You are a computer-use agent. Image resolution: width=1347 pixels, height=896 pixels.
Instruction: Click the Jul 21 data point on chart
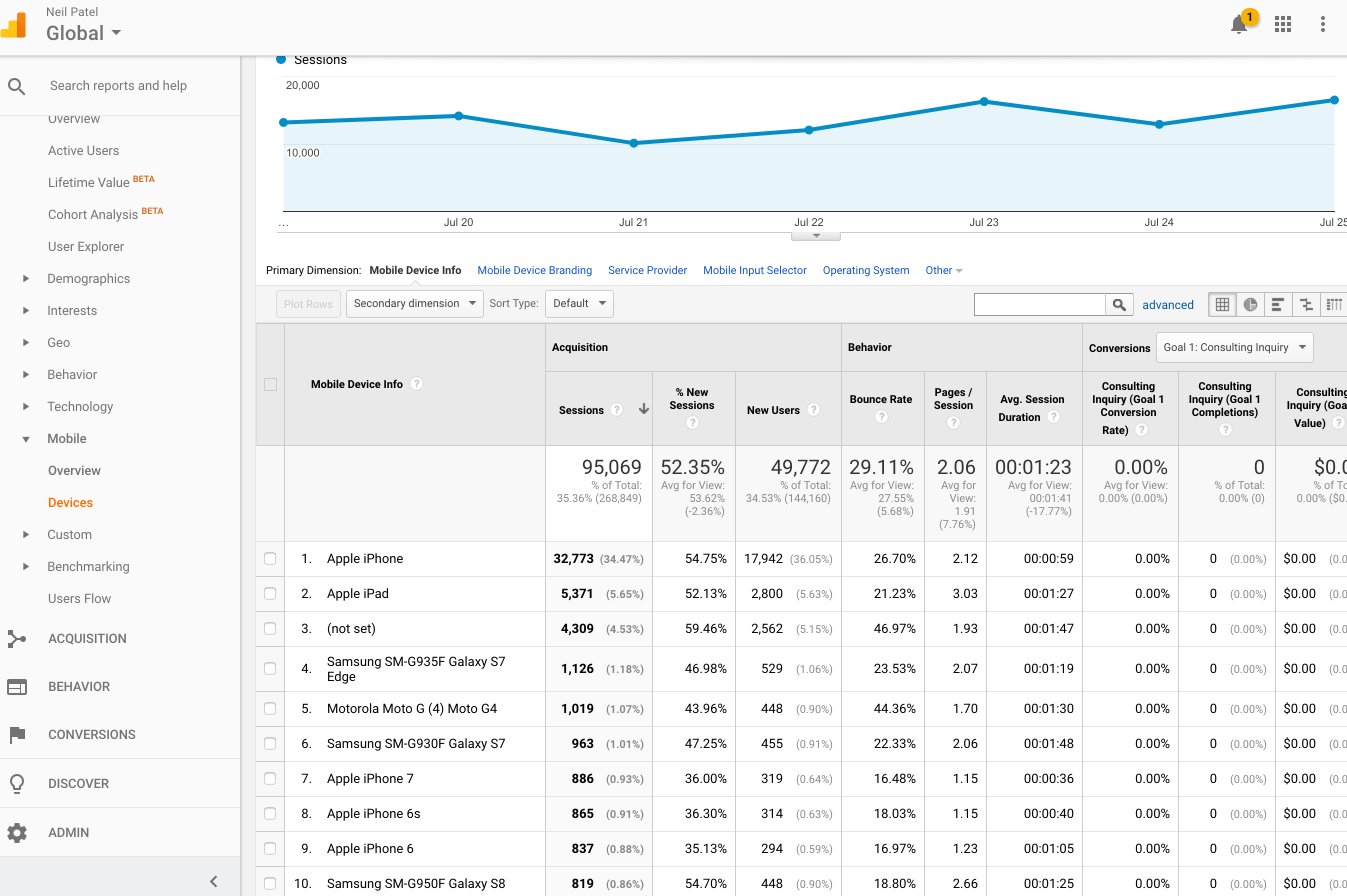click(x=634, y=143)
